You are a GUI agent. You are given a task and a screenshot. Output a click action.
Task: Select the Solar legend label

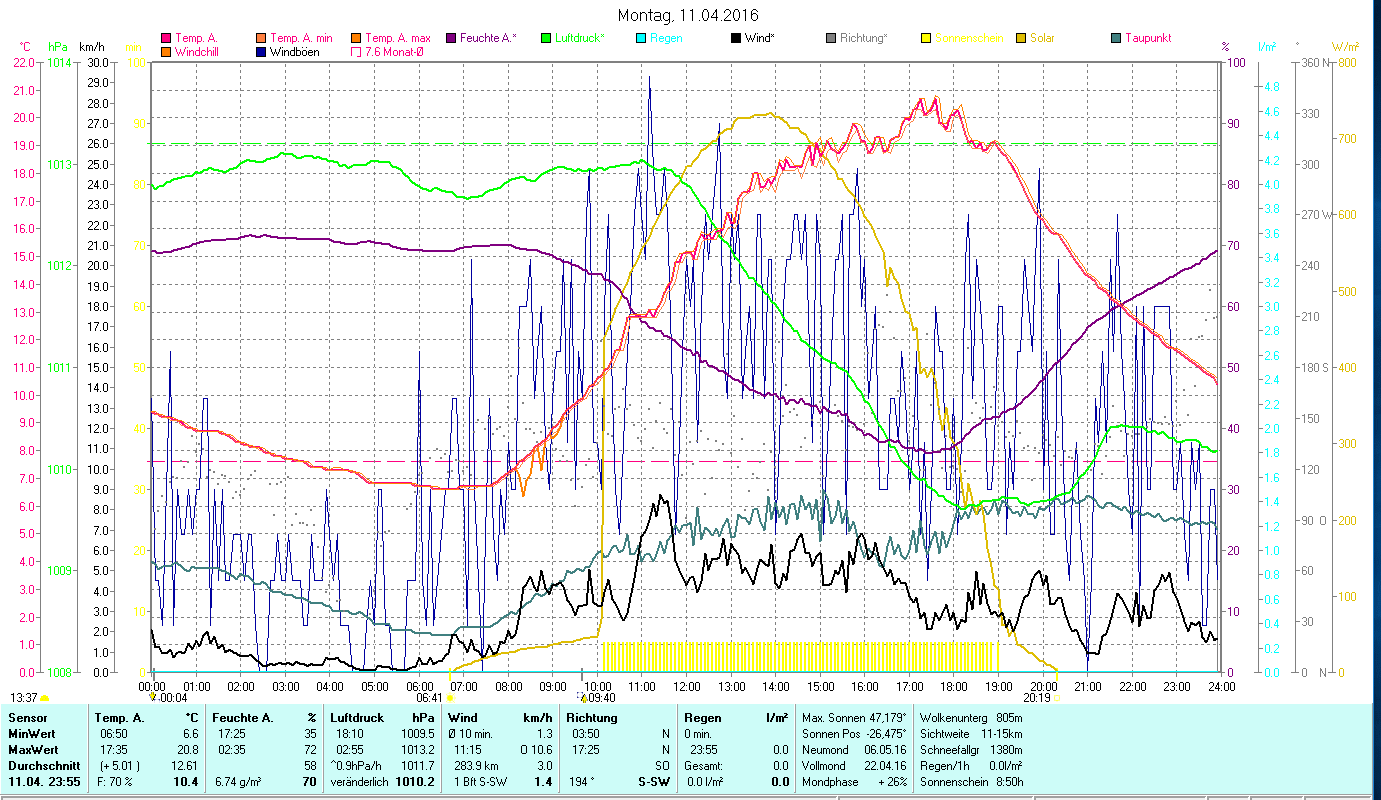[1044, 38]
